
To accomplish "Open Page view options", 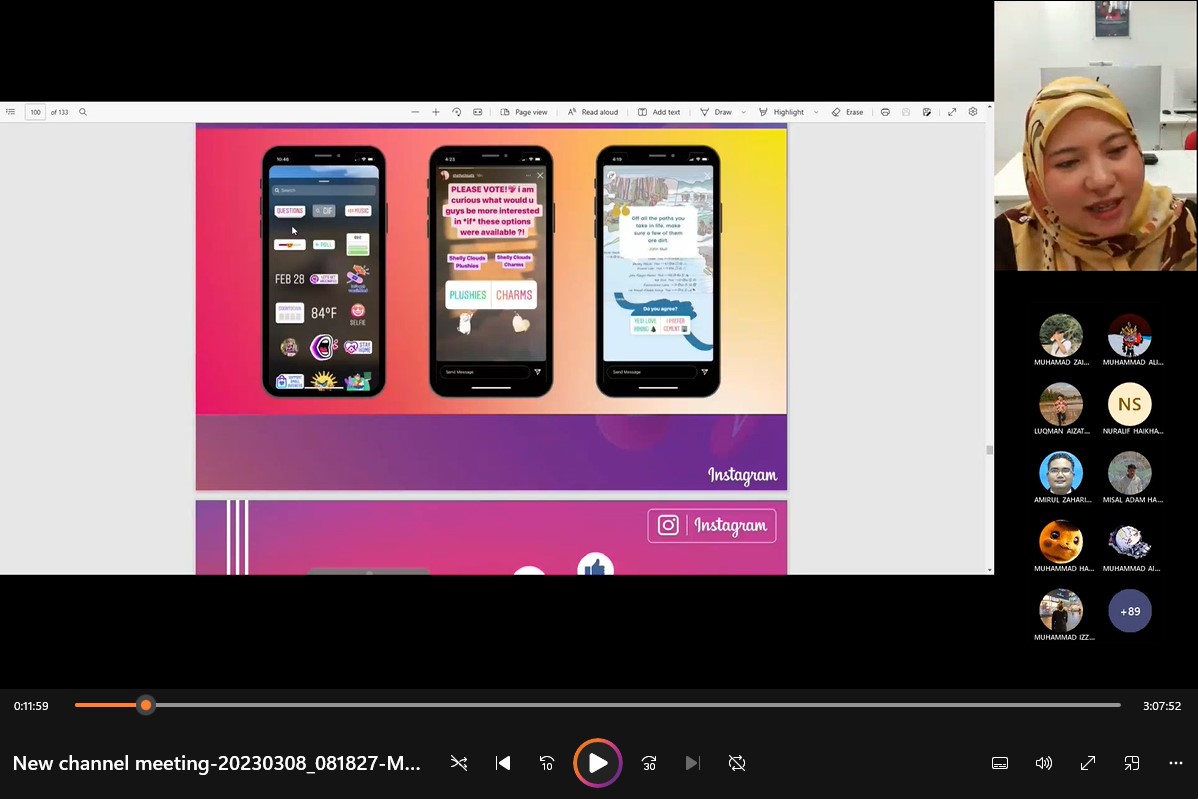I will (524, 112).
